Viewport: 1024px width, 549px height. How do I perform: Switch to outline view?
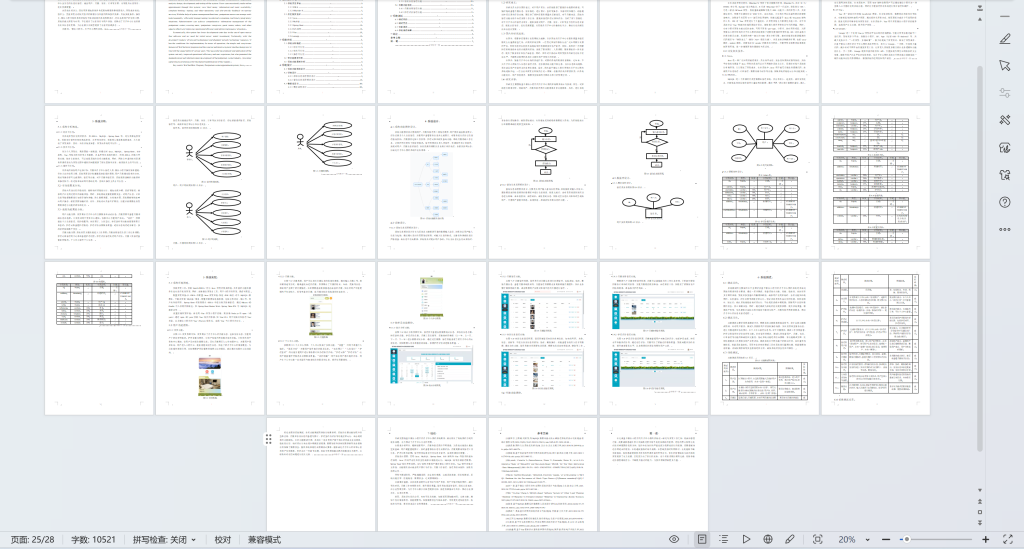[724, 539]
